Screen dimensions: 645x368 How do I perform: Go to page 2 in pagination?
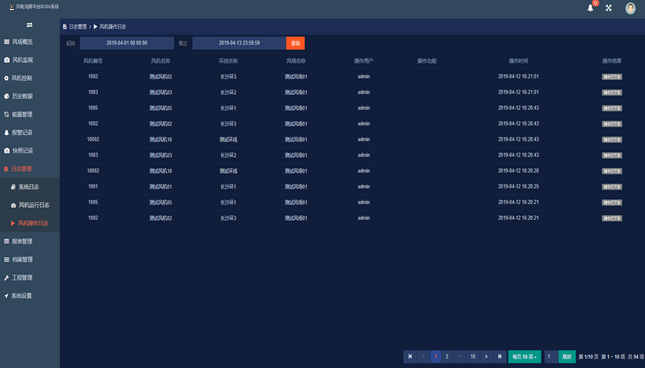447,356
